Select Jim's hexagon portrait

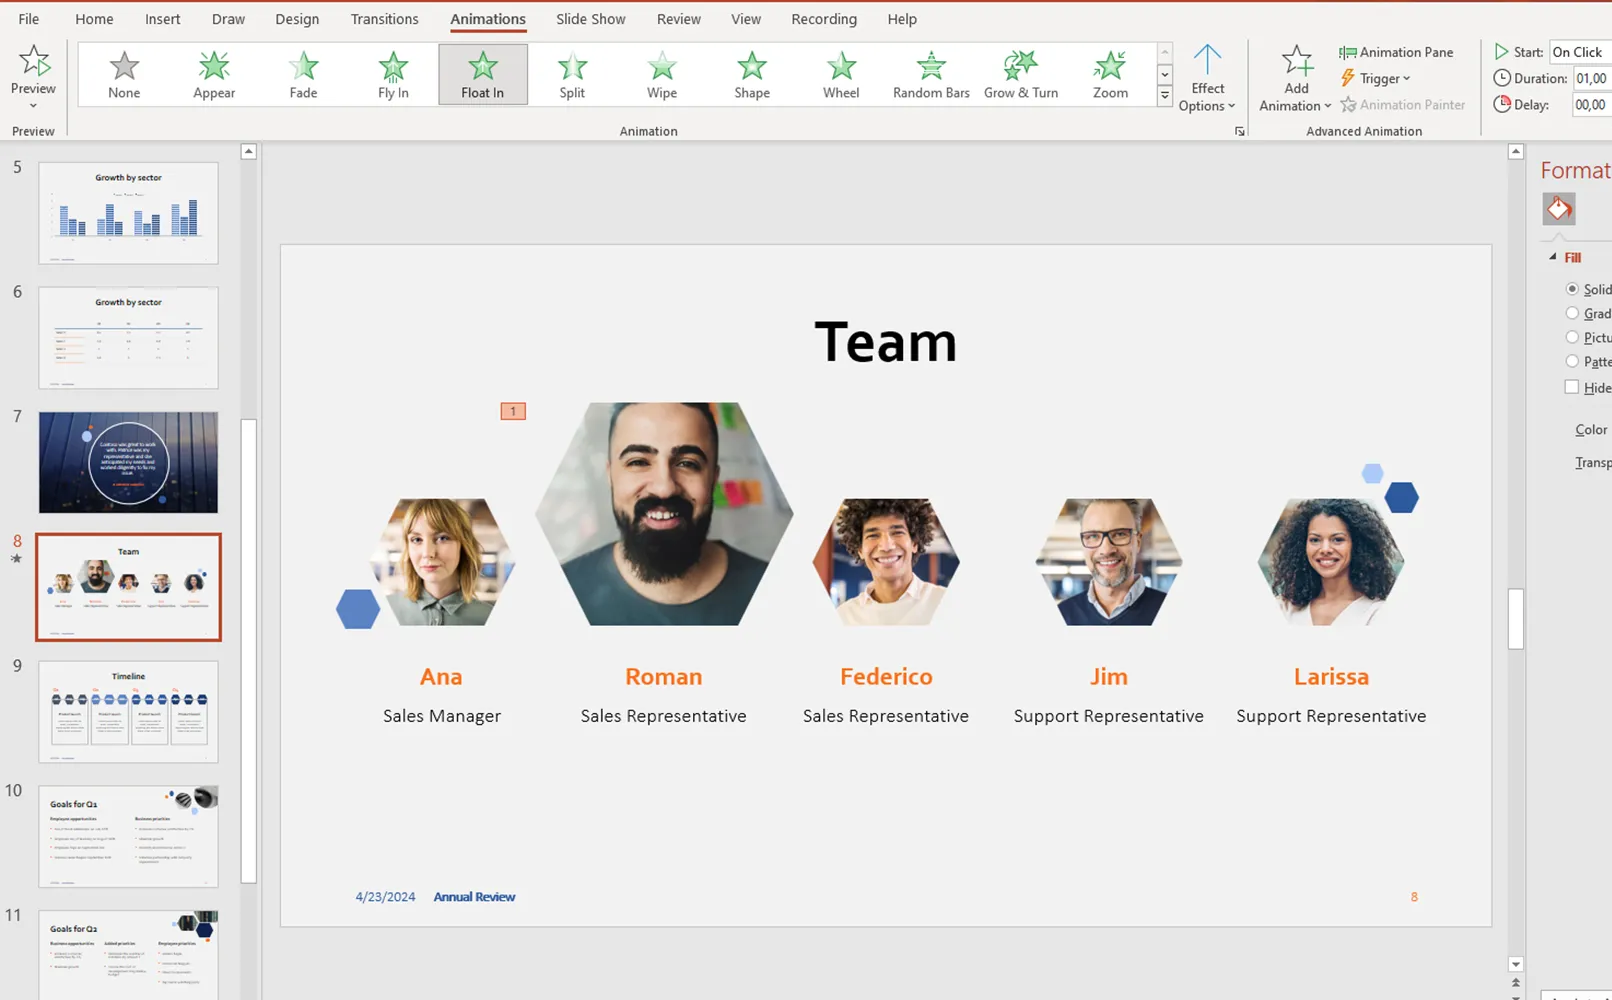[1109, 562]
